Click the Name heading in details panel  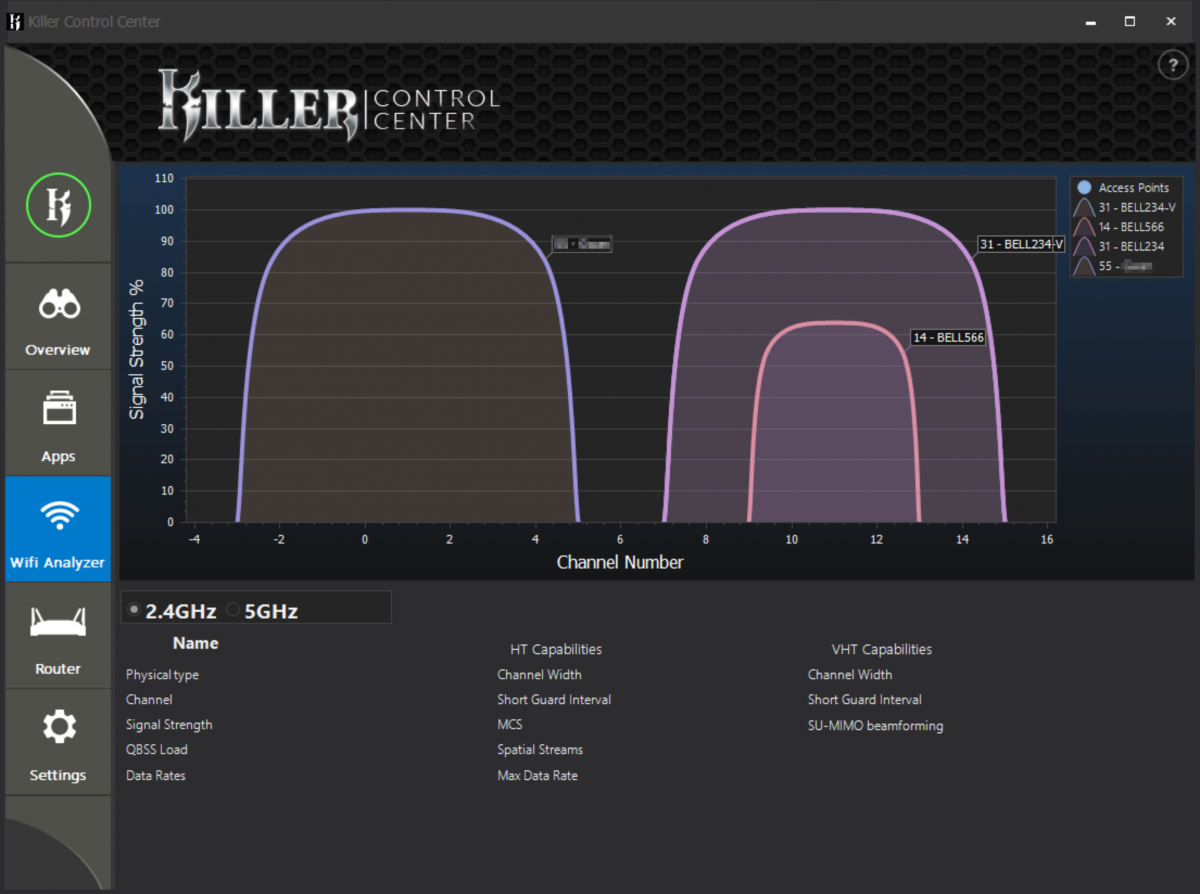195,643
